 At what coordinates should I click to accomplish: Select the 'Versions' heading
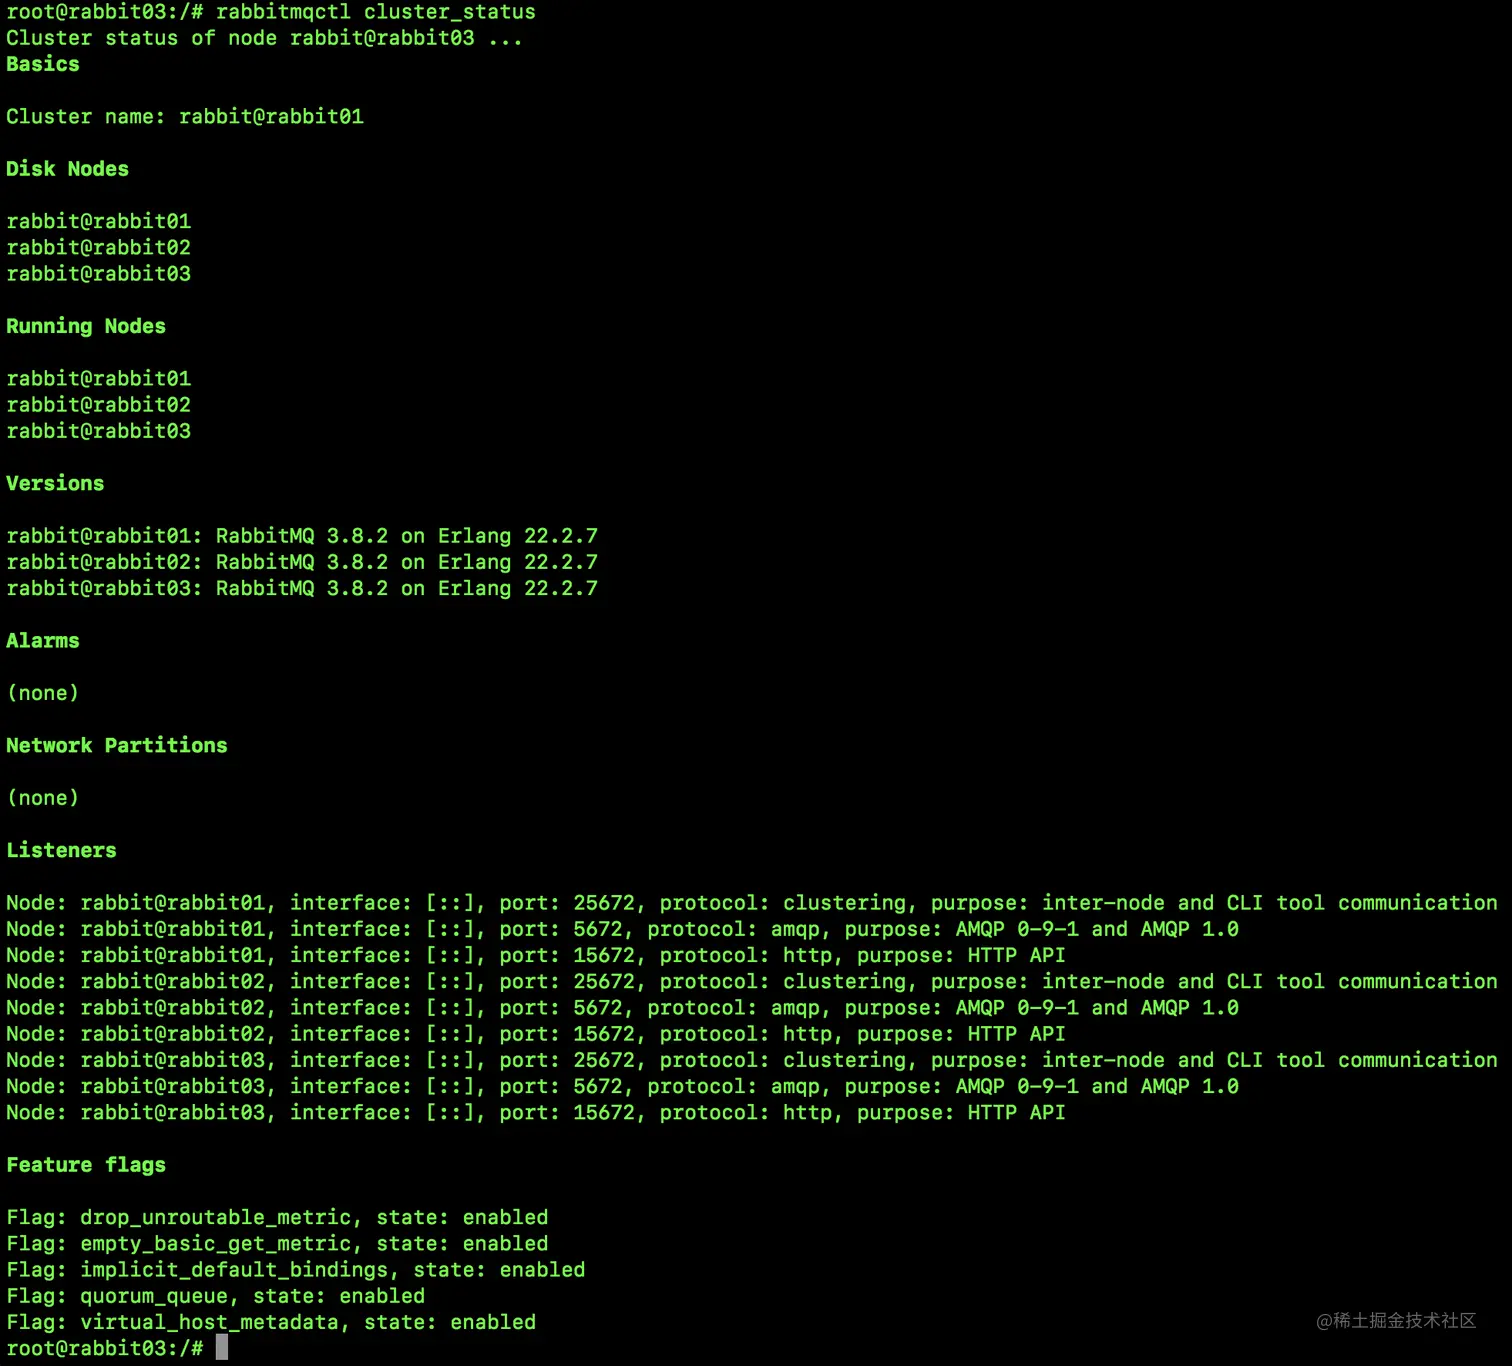click(x=55, y=484)
